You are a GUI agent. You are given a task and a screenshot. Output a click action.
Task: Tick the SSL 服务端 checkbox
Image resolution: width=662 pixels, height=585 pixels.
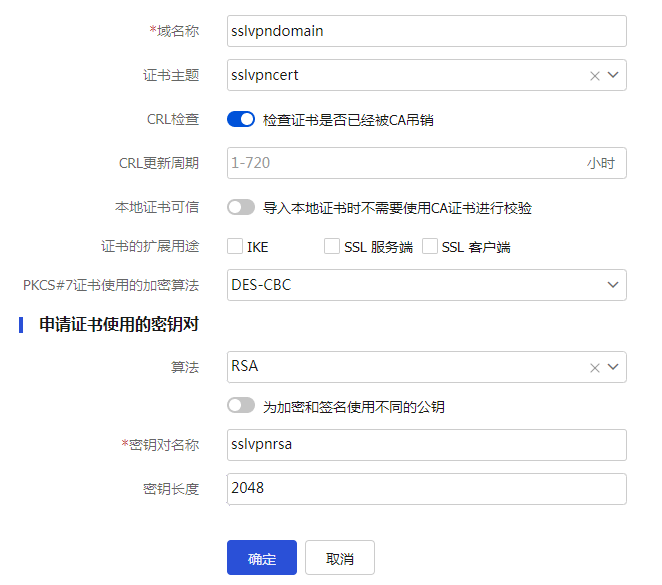pos(332,247)
